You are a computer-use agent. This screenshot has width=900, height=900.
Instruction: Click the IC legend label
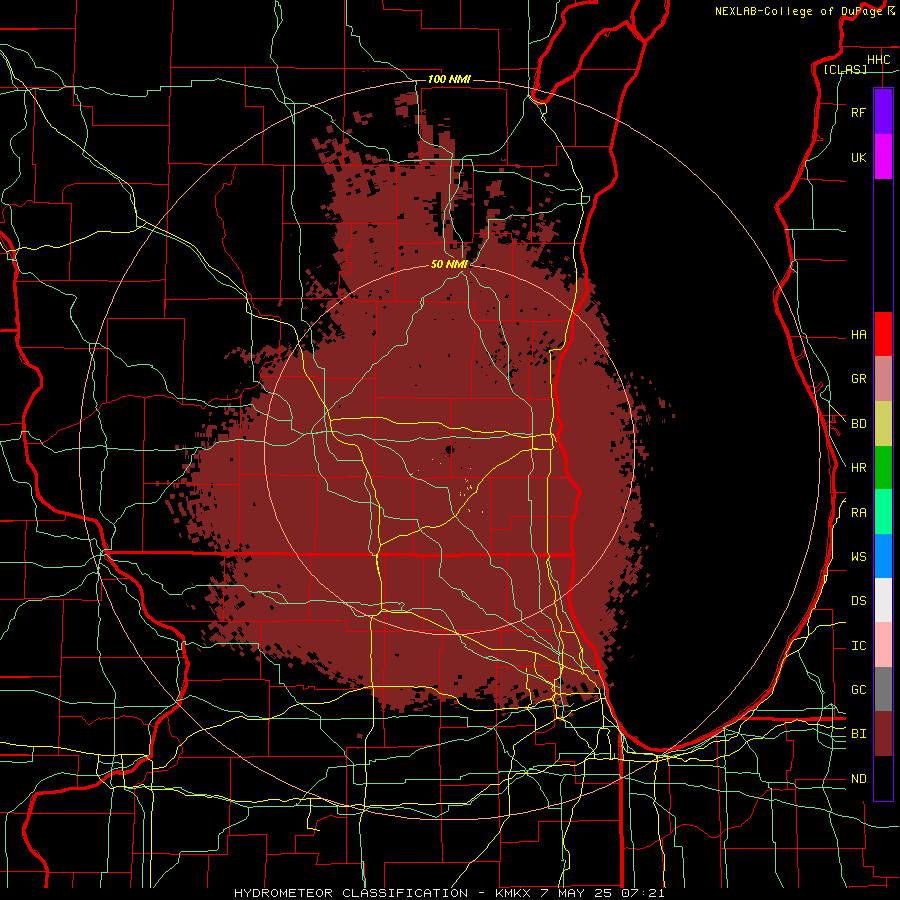[858, 646]
